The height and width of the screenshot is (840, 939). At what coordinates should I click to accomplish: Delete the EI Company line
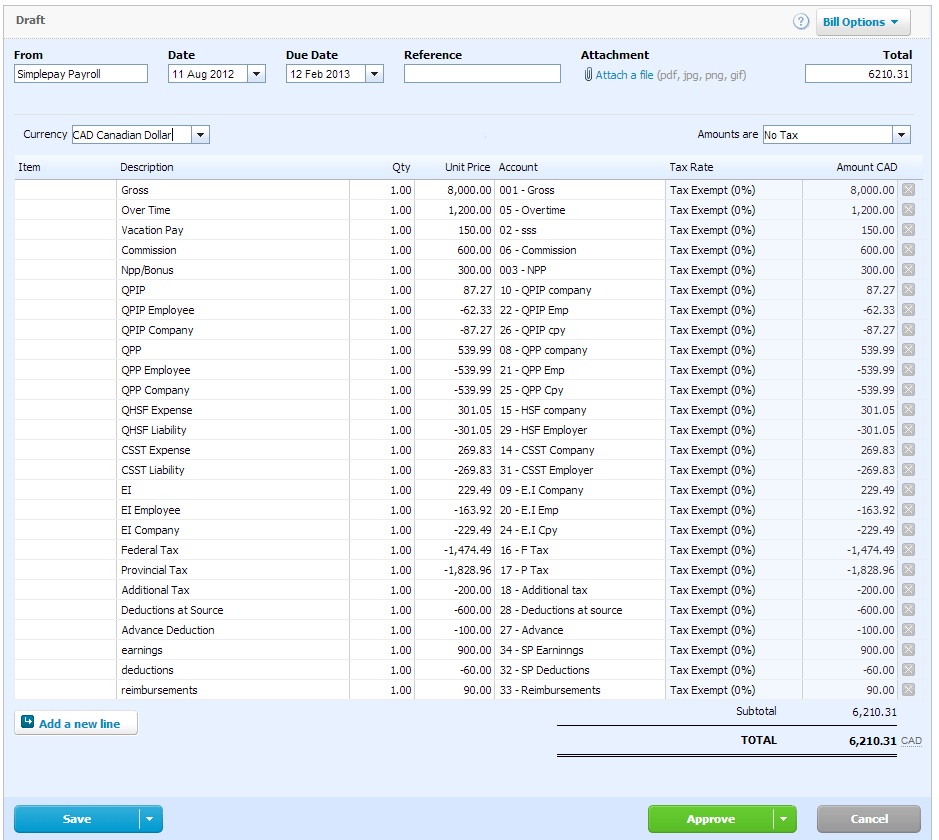(x=908, y=530)
